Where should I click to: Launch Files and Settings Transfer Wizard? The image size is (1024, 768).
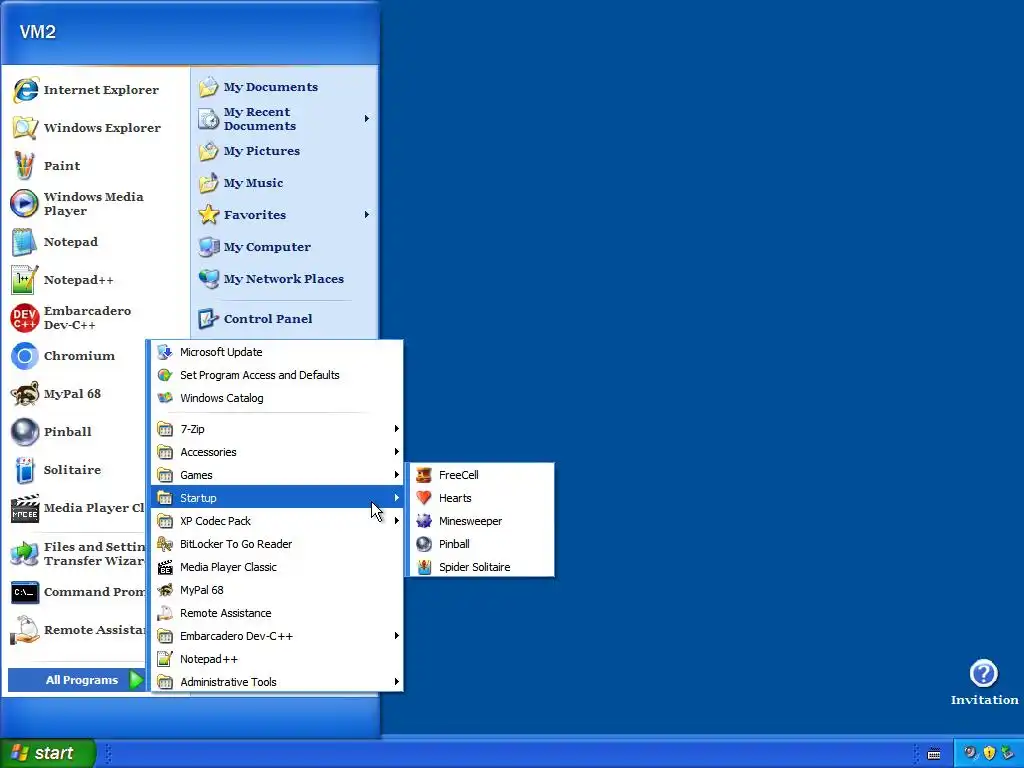pyautogui.click(x=76, y=553)
